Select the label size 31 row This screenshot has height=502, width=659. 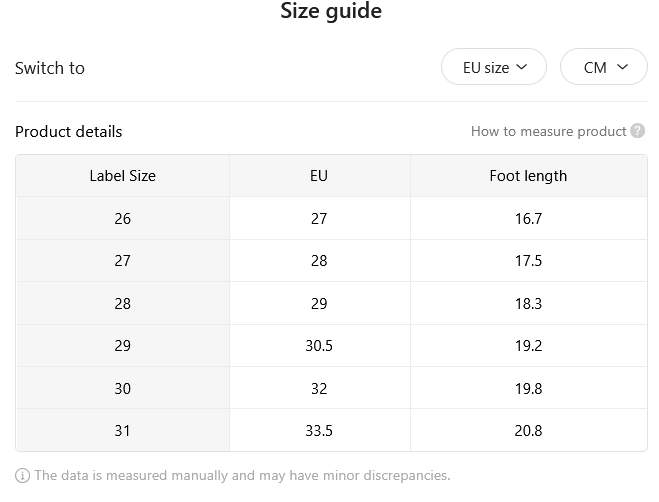(331, 431)
